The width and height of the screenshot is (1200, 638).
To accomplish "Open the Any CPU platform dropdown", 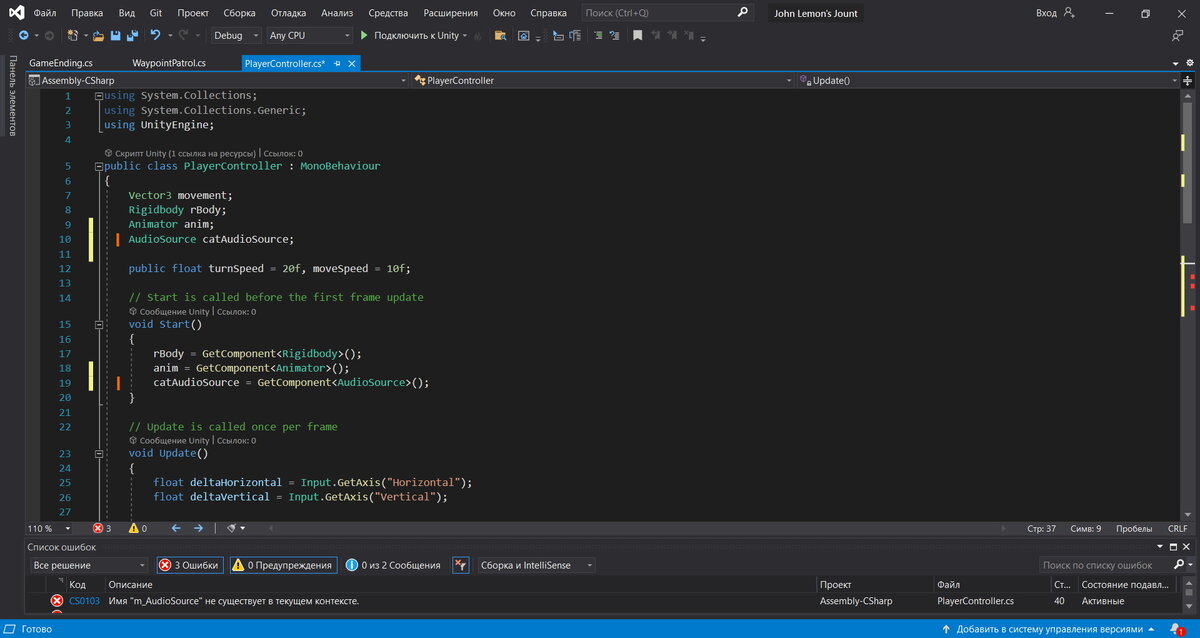I will (x=309, y=35).
